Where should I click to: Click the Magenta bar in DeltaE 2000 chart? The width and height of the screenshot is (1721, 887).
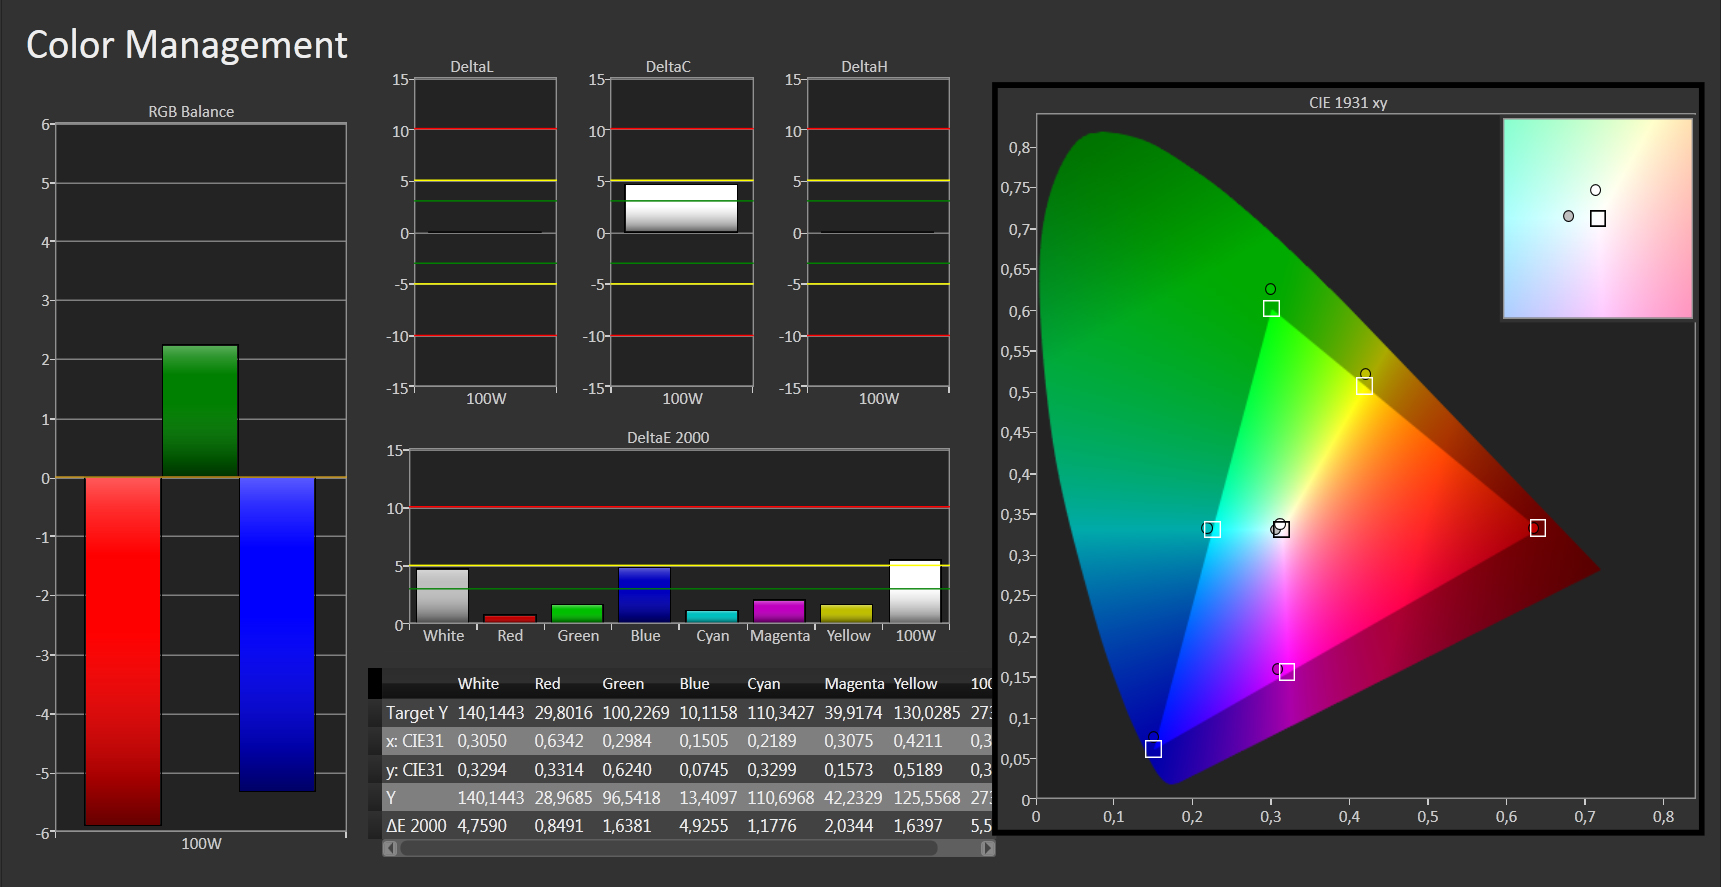(x=779, y=611)
